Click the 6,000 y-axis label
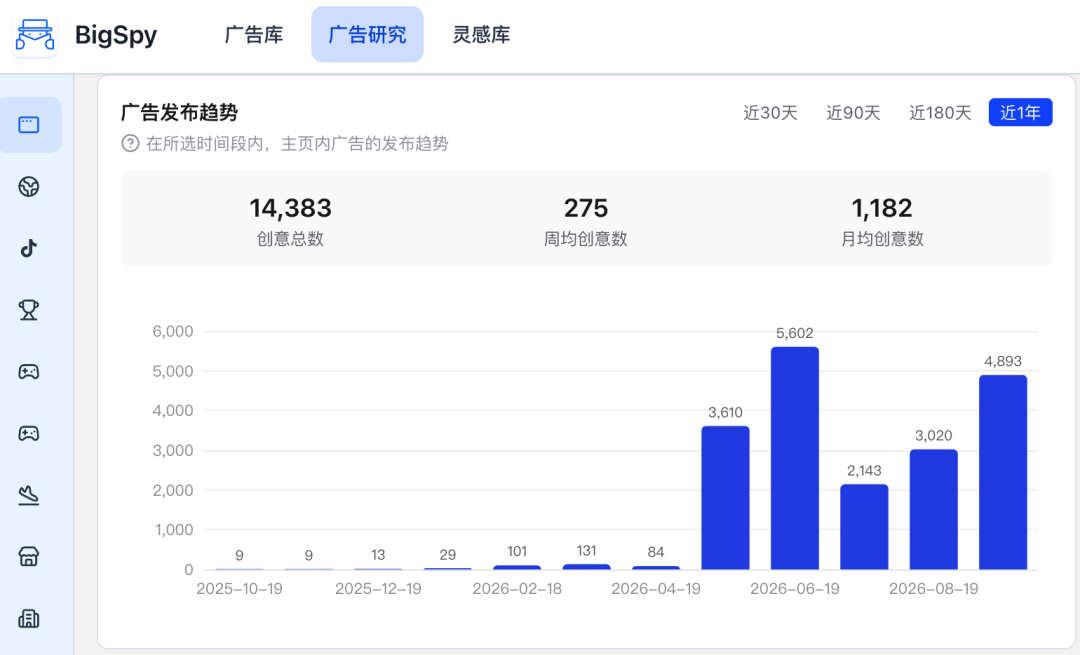Screen dimensions: 1080x655 (173, 331)
